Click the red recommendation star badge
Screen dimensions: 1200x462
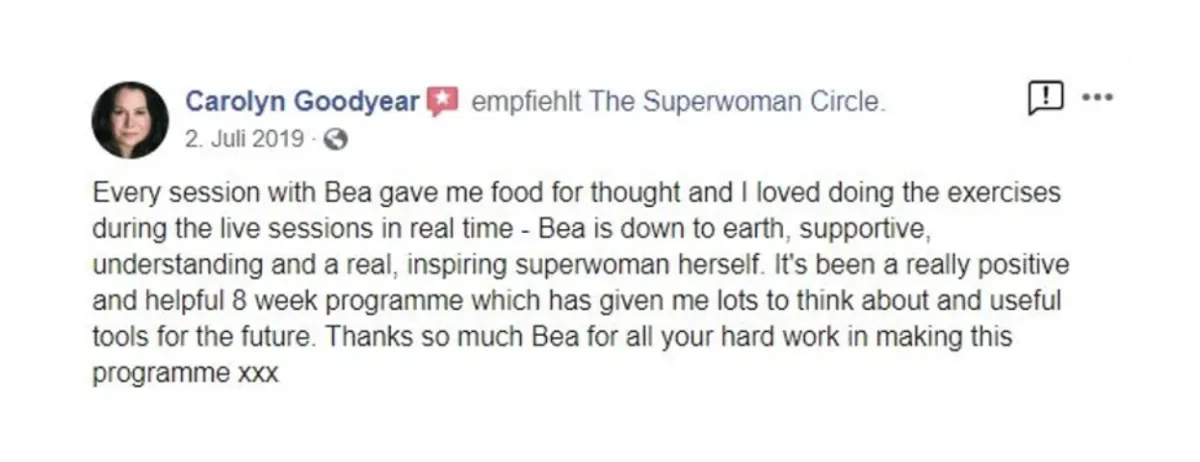(x=442, y=101)
